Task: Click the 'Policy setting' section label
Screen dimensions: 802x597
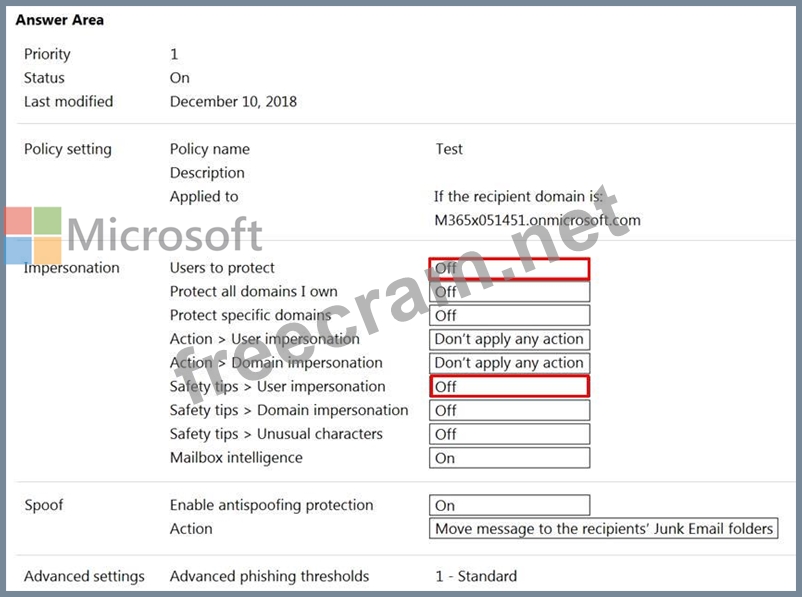Action: [x=68, y=149]
